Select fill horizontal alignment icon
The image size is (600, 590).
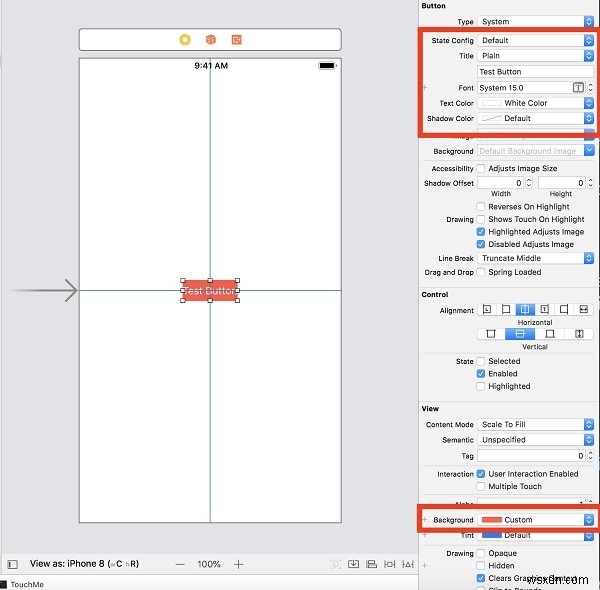(583, 309)
